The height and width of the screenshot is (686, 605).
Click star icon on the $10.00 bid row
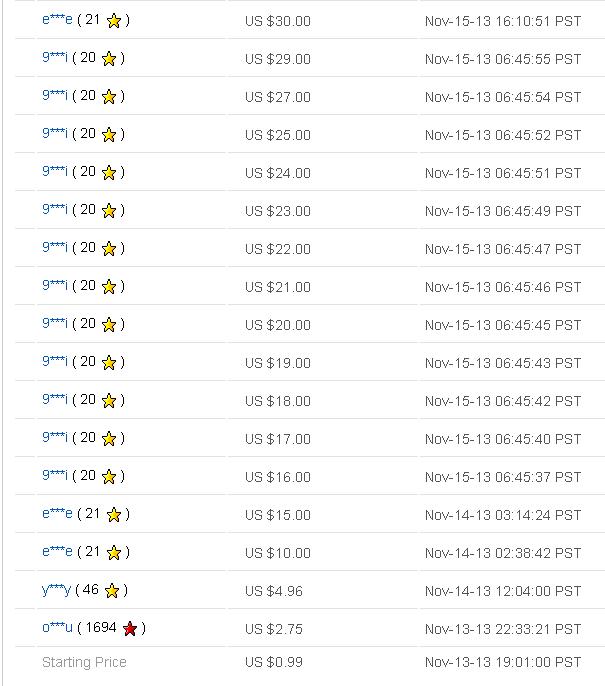click(114, 553)
